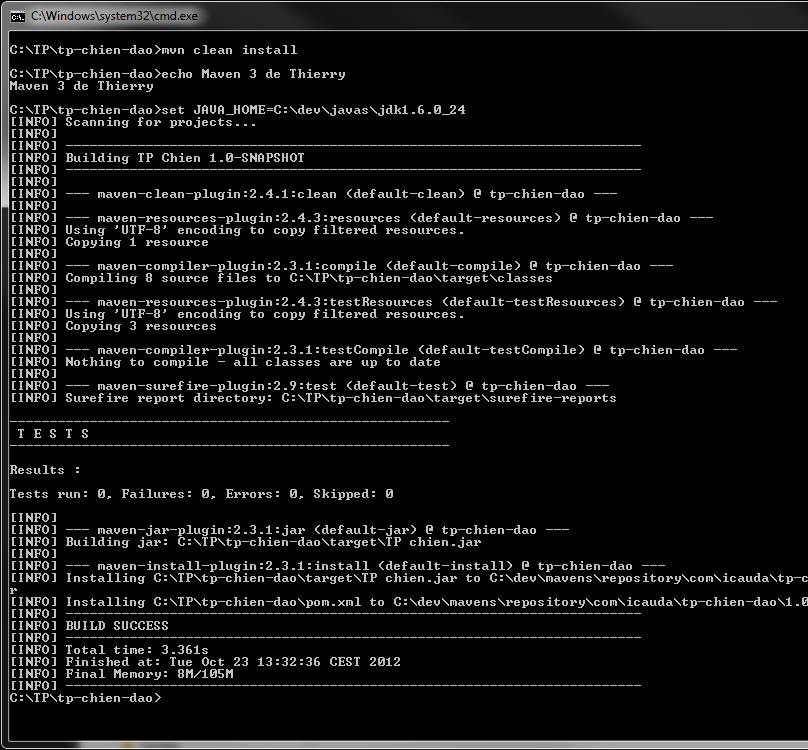The width and height of the screenshot is (808, 750).
Task: Click the 'Building jar' output line
Action: (x=272, y=542)
